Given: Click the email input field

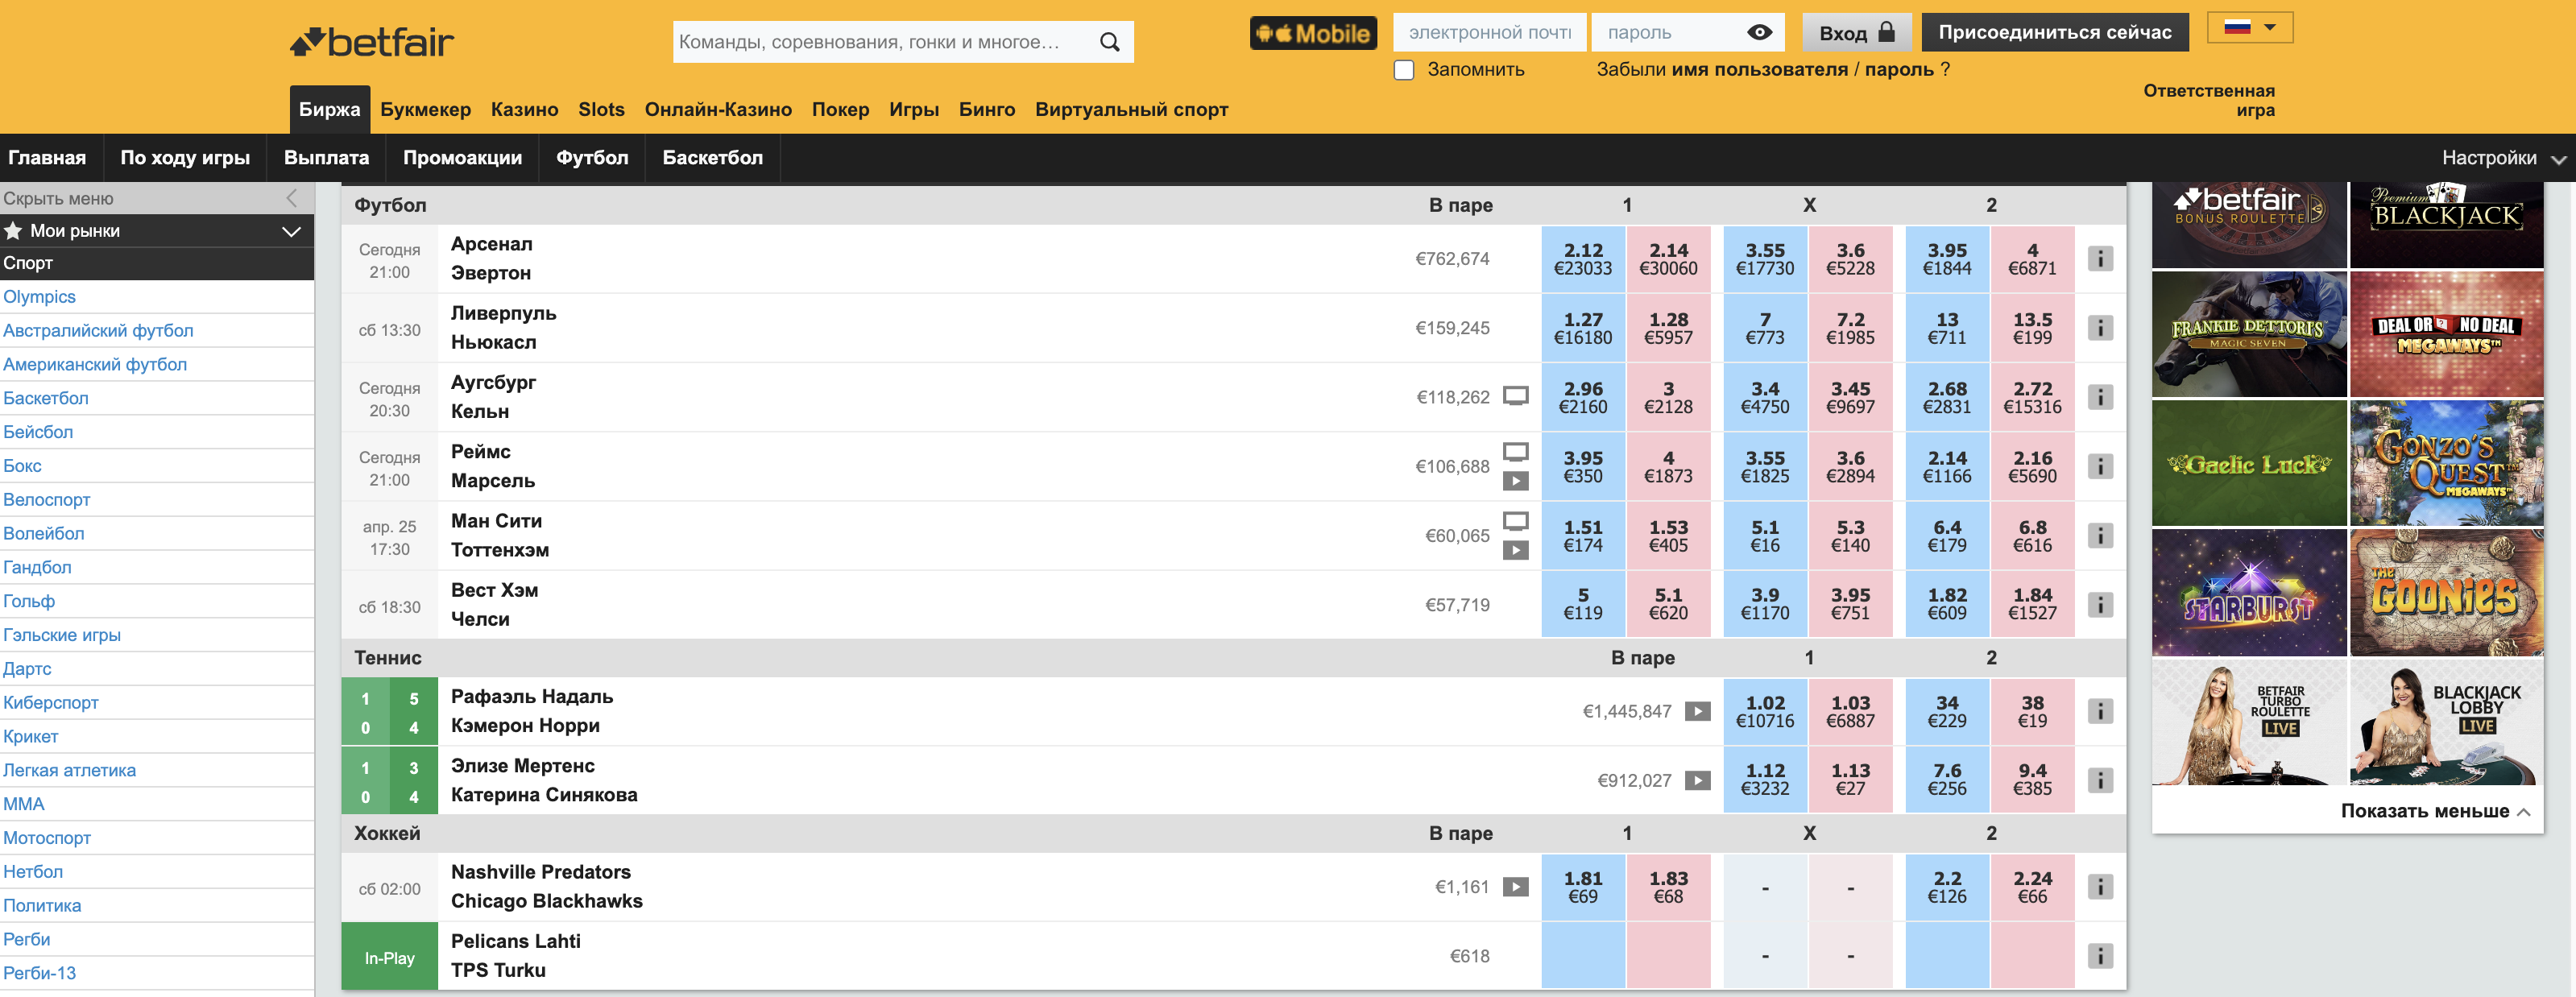Looking at the screenshot, I should tap(1490, 32).
